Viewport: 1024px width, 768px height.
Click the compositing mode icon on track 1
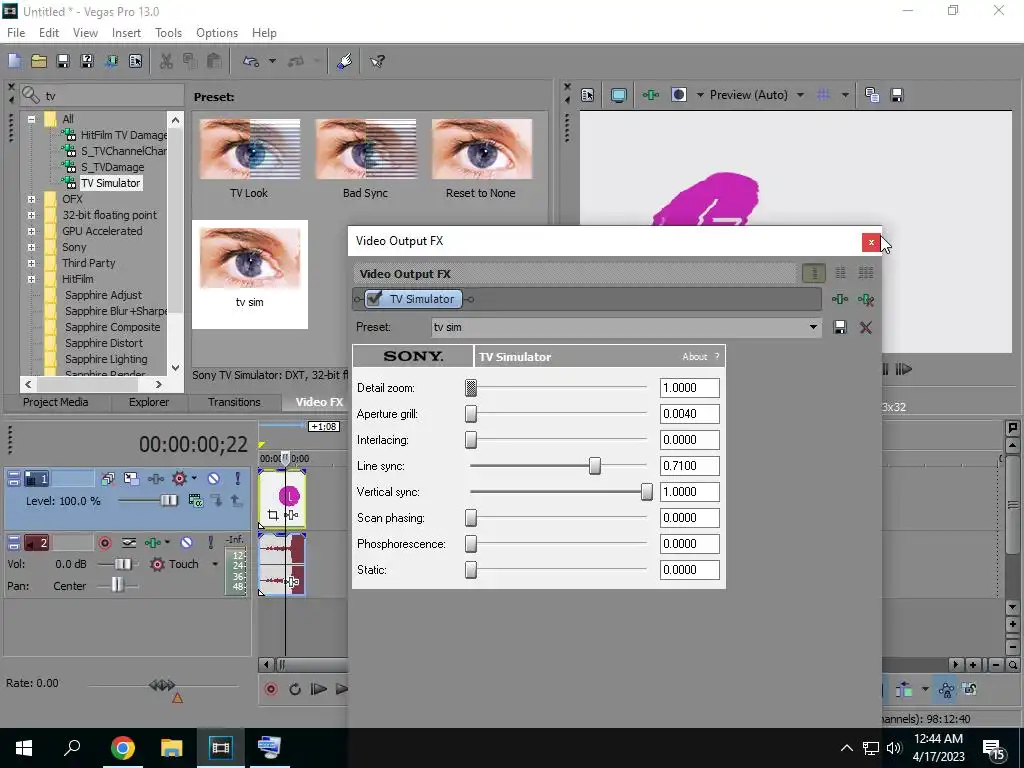point(195,501)
